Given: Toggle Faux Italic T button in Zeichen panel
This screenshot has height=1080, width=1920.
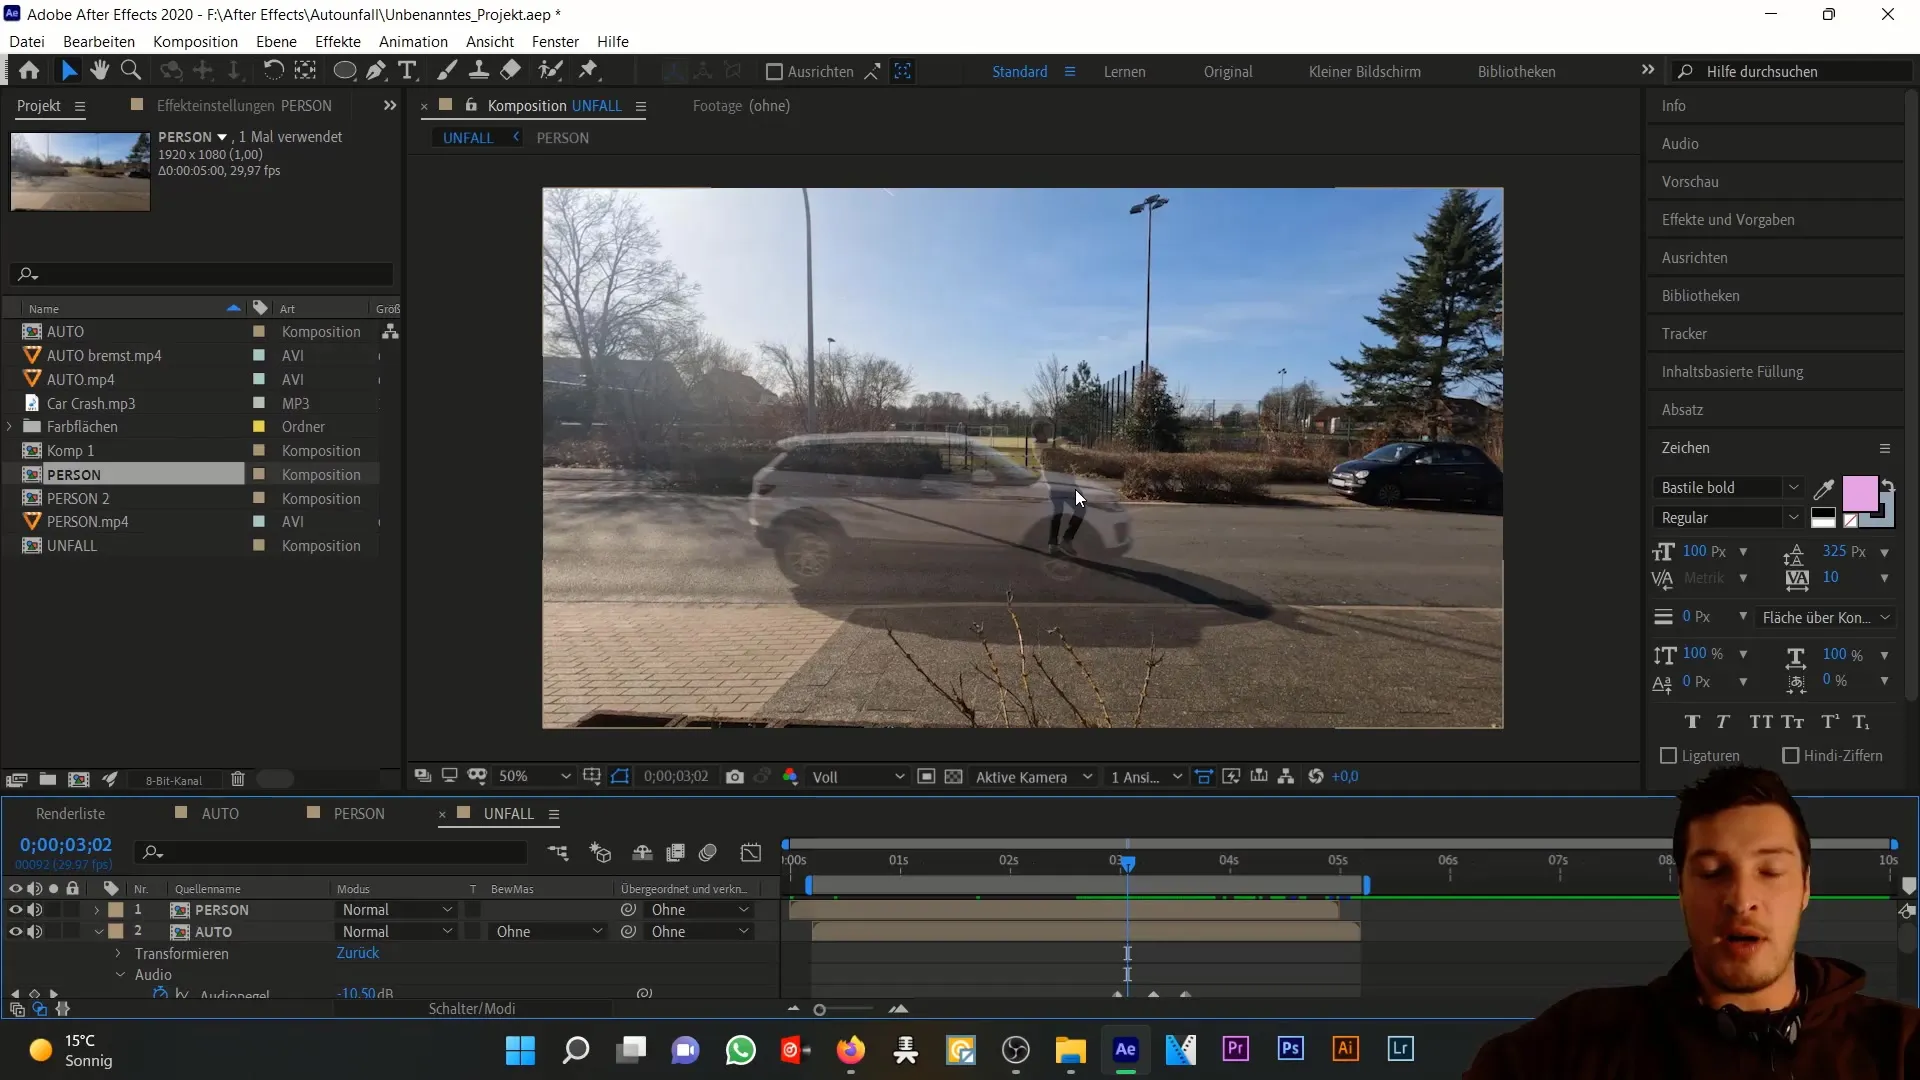Looking at the screenshot, I should point(1723,722).
